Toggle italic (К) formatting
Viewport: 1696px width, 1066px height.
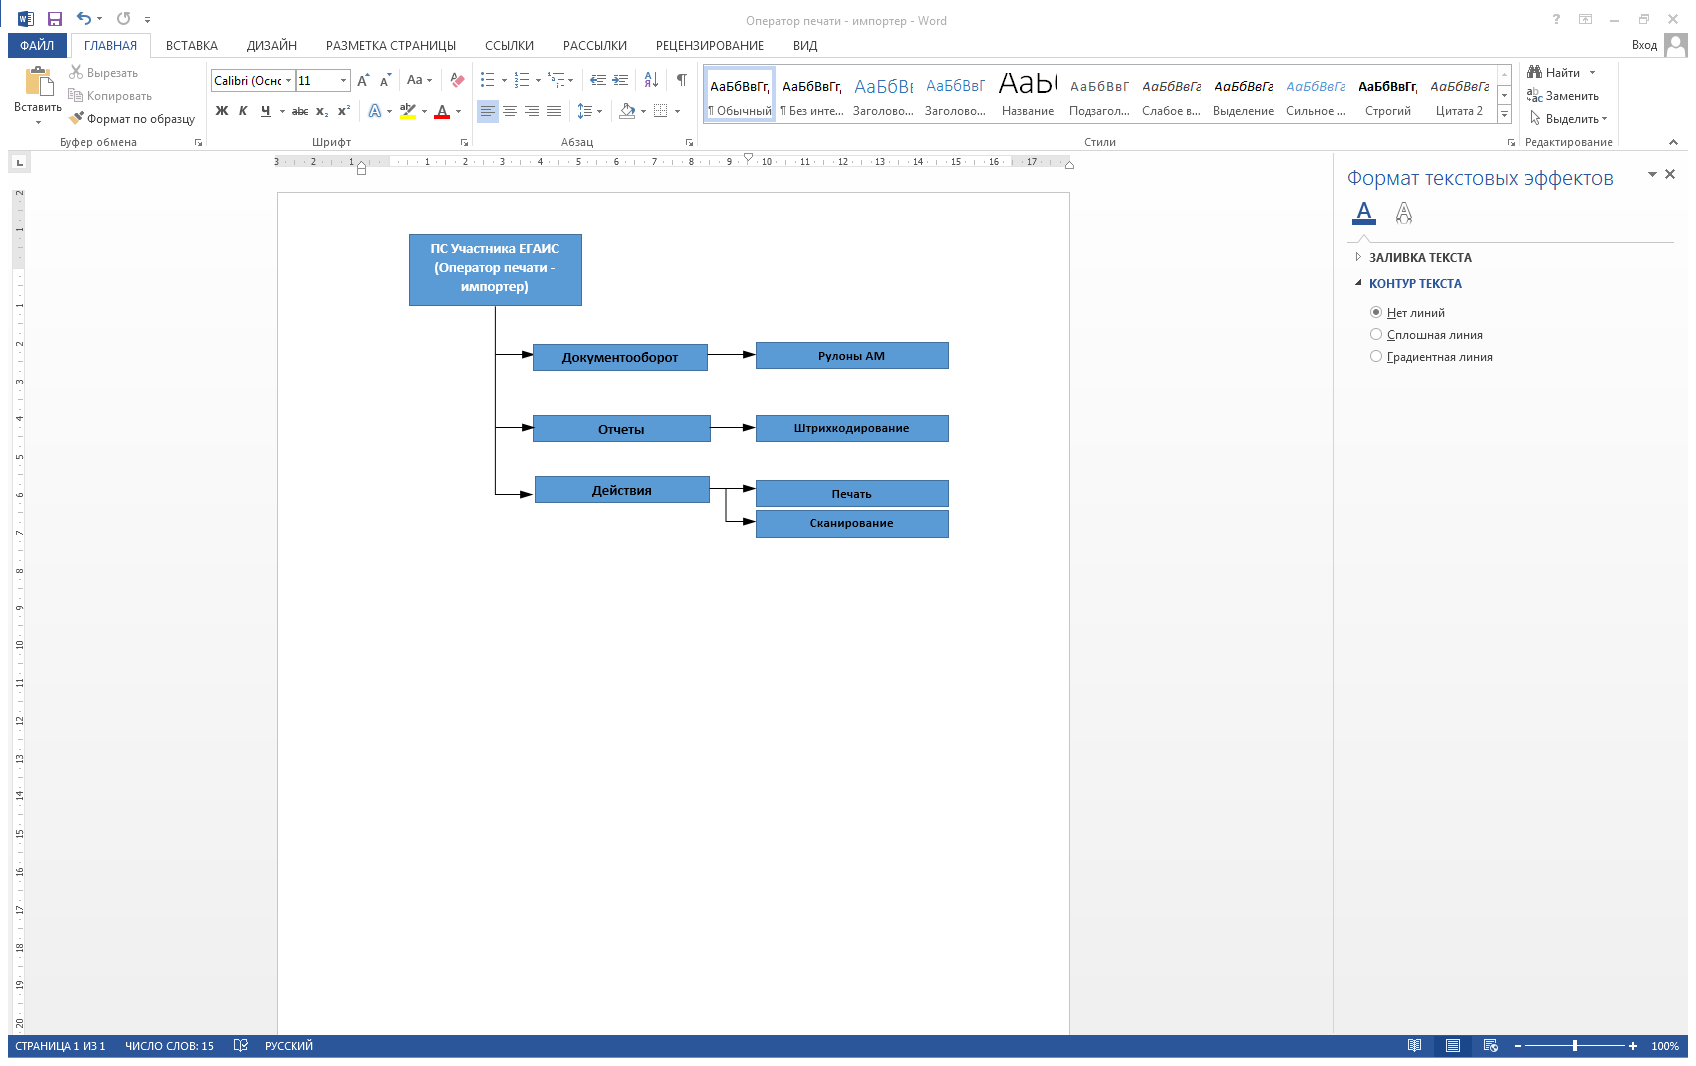click(243, 111)
